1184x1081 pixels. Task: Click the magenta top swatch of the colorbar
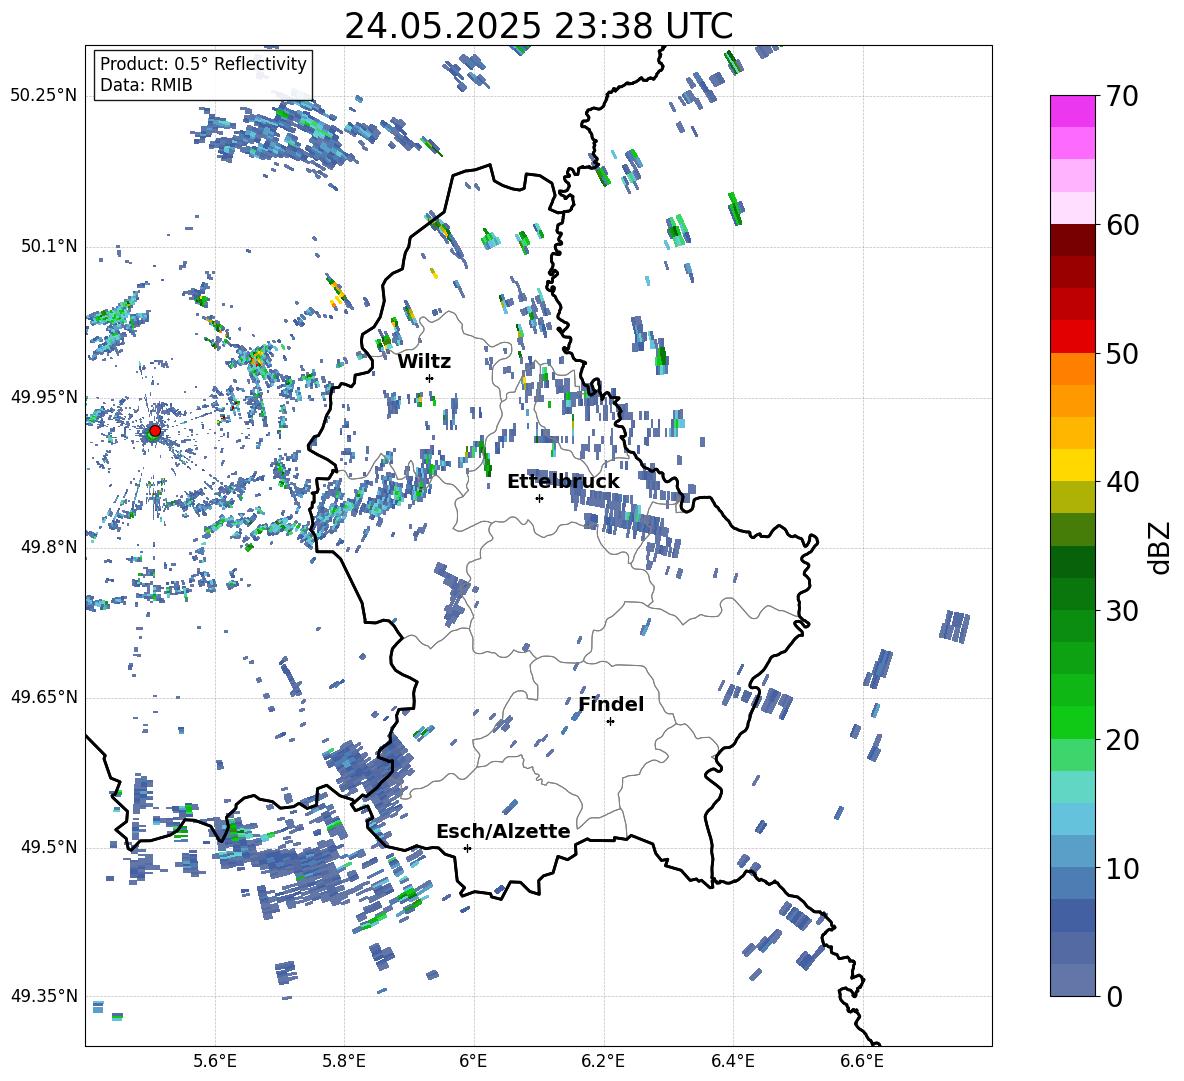1072,112
